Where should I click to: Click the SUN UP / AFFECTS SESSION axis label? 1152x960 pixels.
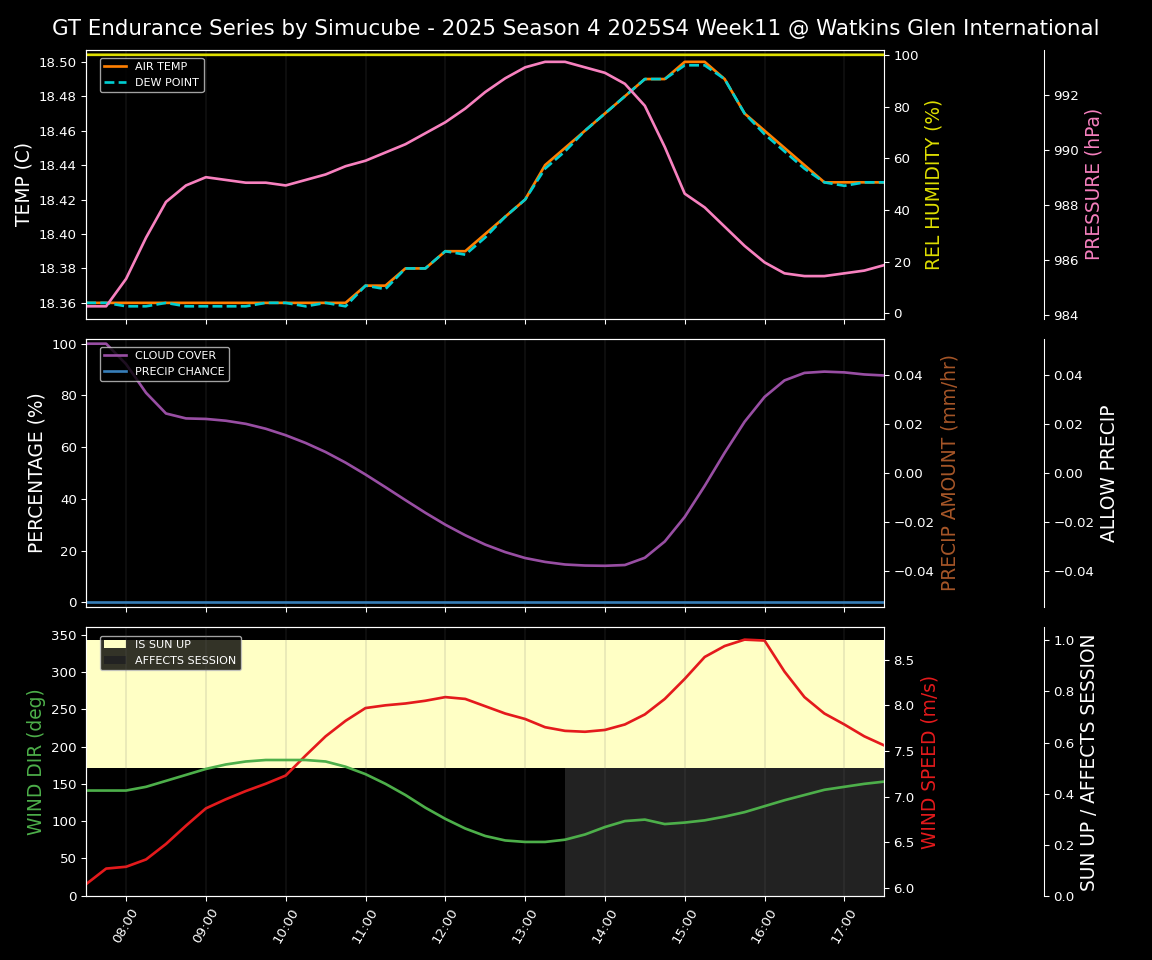click(x=1088, y=761)
